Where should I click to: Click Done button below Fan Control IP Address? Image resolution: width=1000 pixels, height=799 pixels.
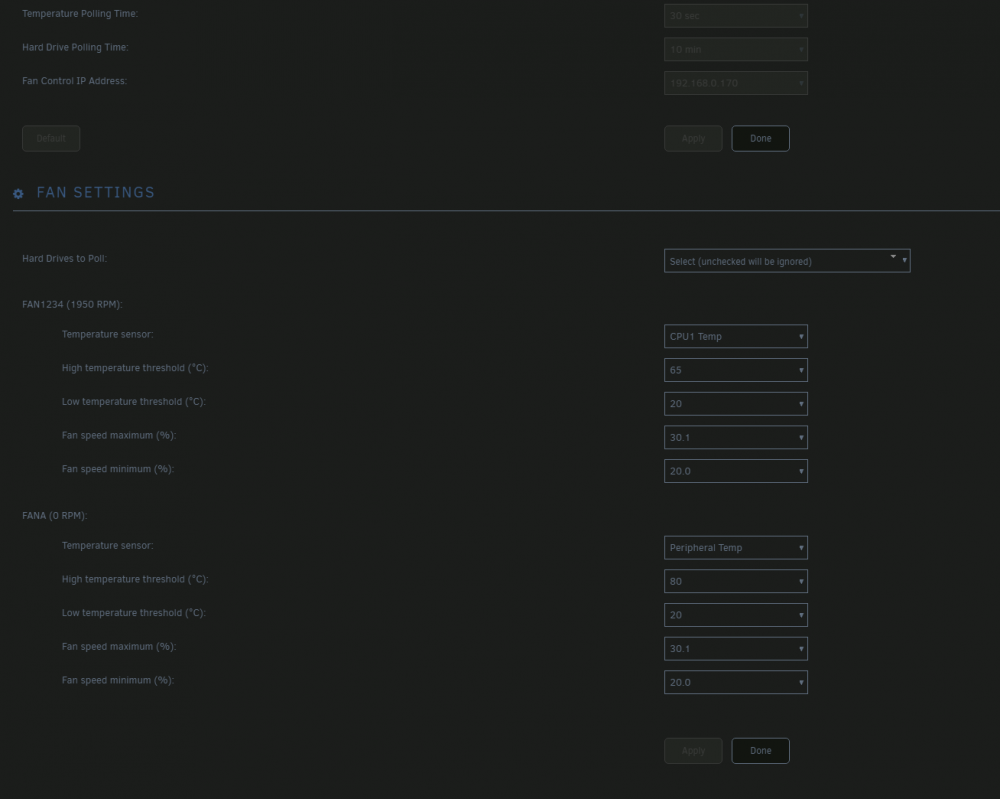point(760,138)
